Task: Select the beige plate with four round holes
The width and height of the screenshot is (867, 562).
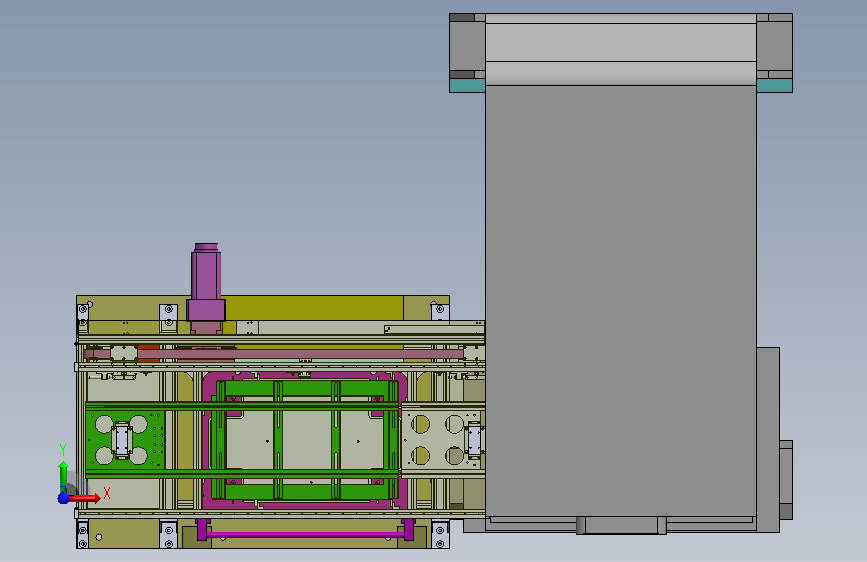Action: point(441,440)
